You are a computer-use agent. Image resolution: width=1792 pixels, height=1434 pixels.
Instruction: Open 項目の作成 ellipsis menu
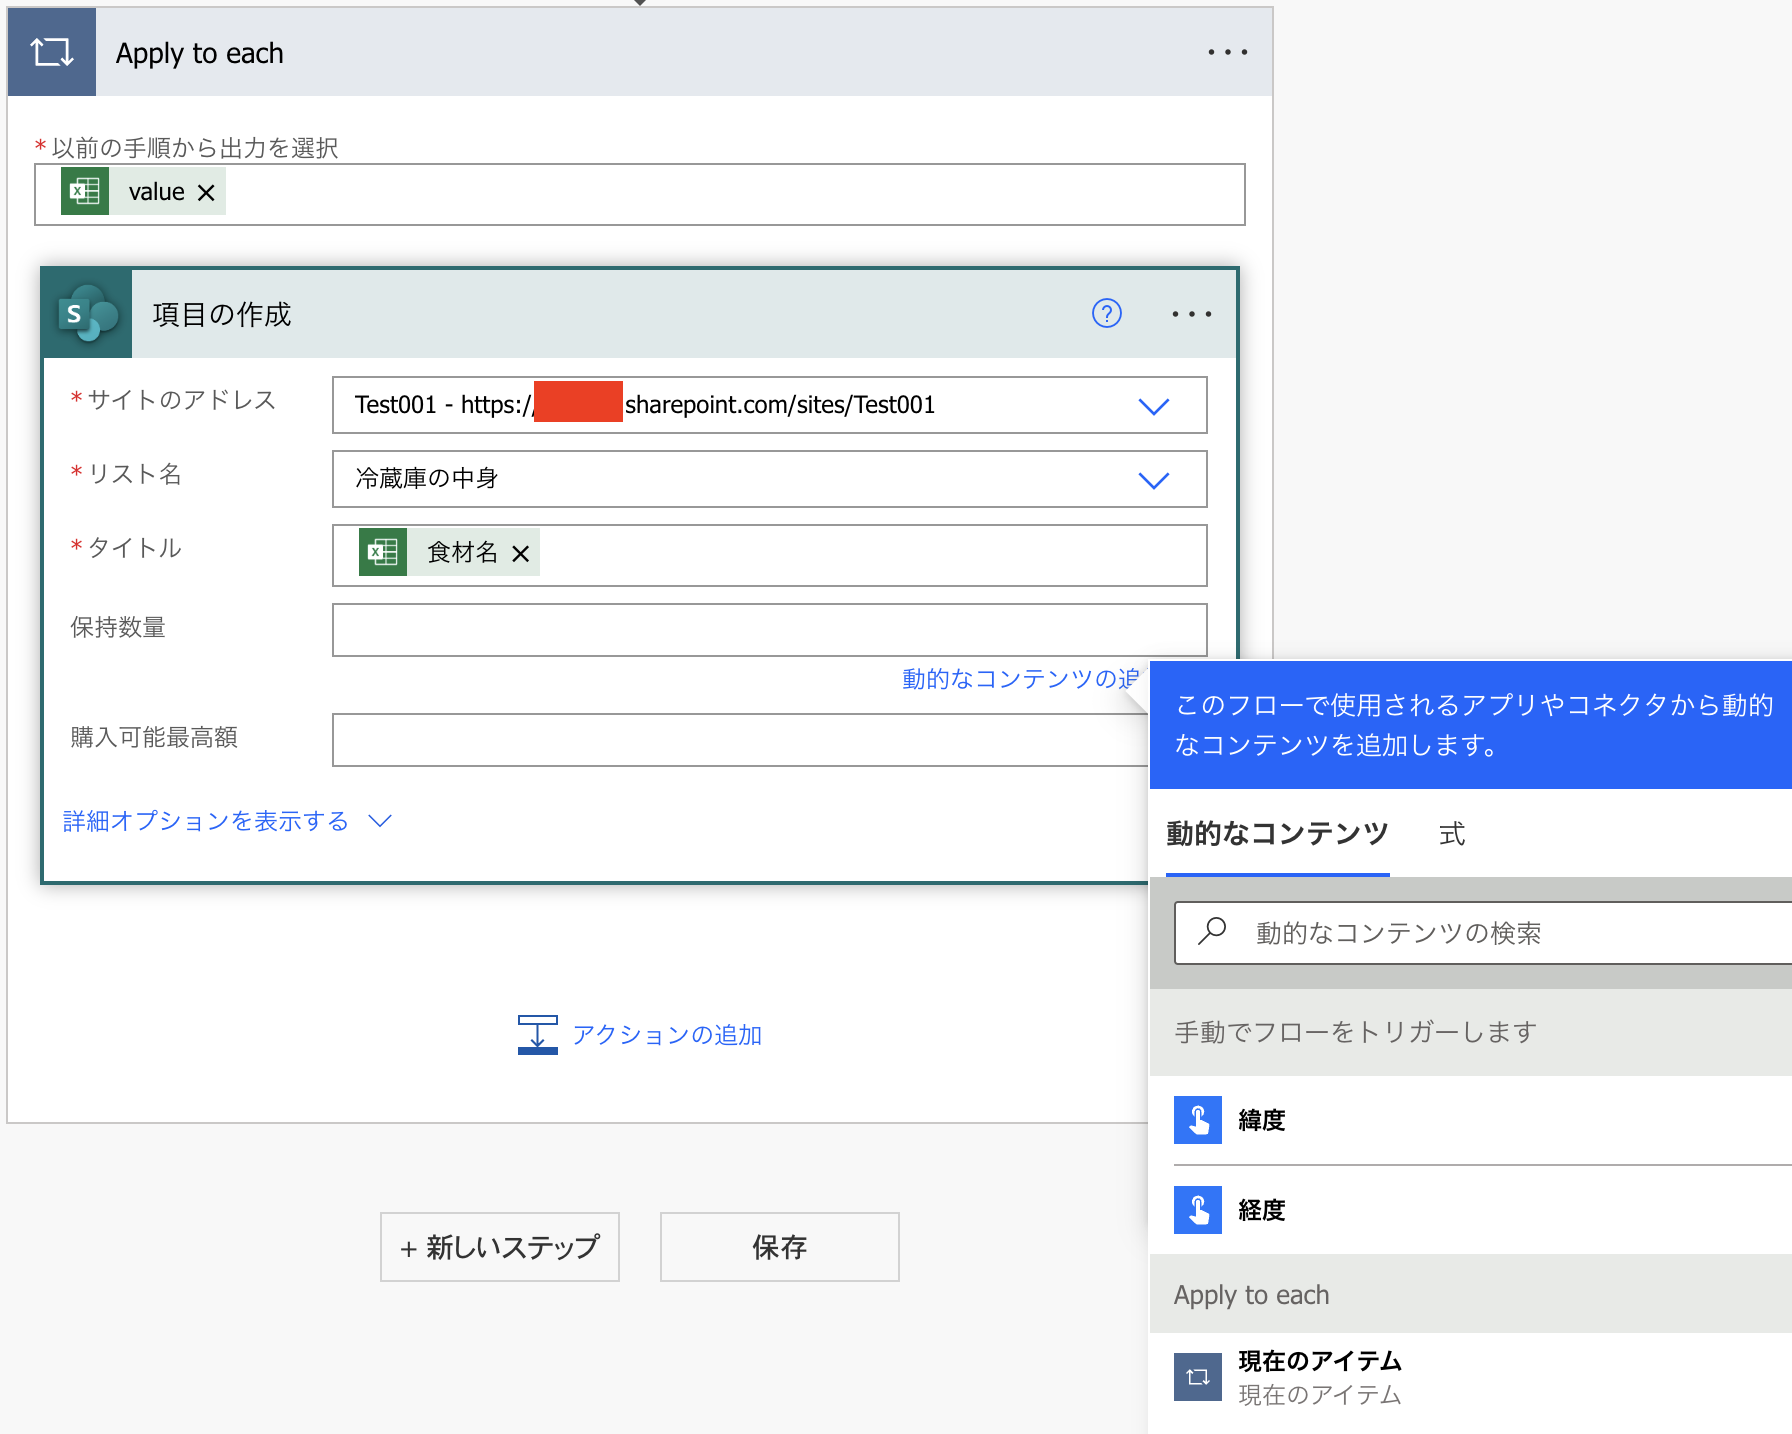(1191, 314)
